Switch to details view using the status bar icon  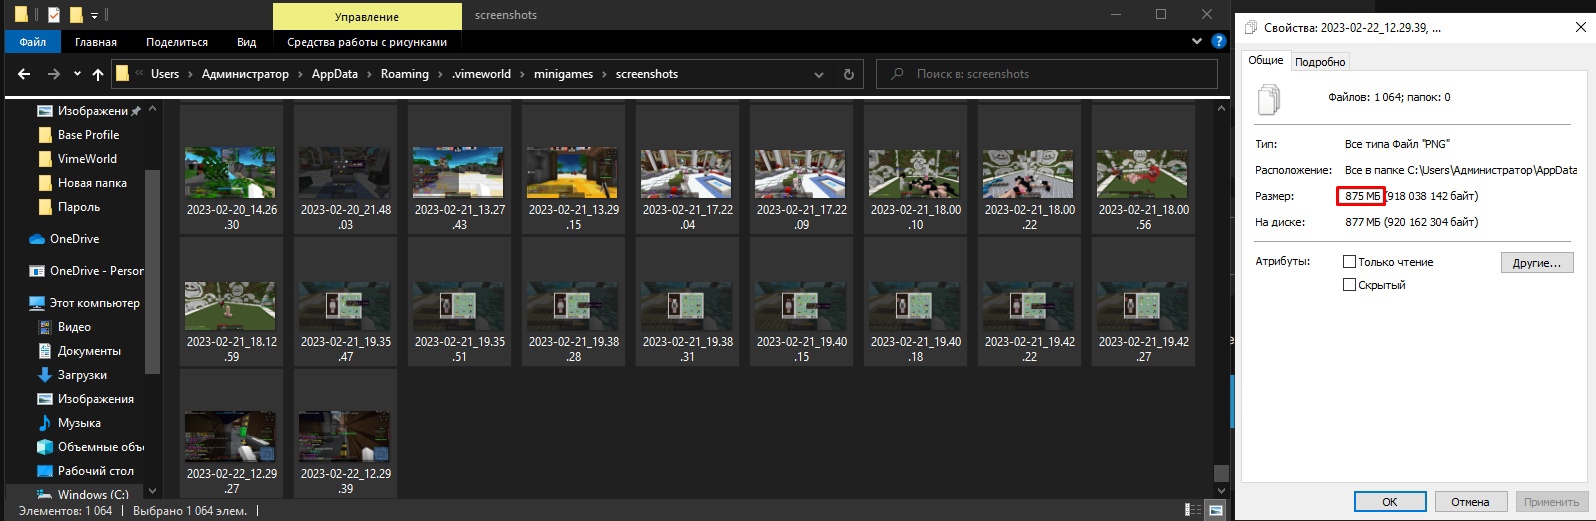click(1193, 510)
